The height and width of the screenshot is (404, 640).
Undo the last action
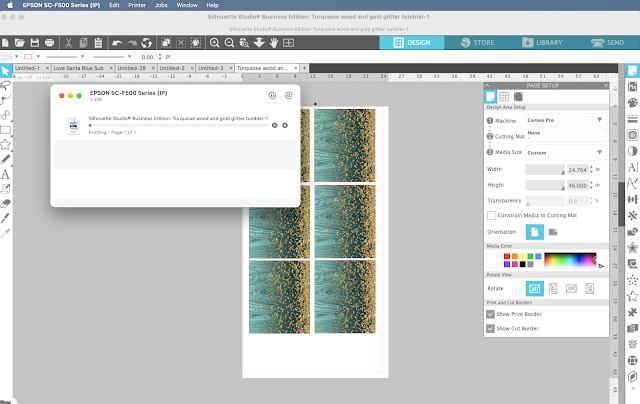coord(117,42)
